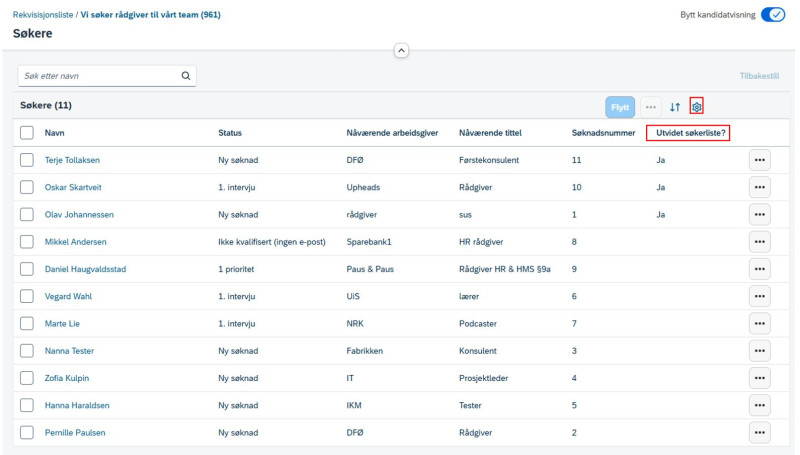Open actions menu for Marte Lie
The width and height of the screenshot is (800, 455).
click(x=760, y=323)
